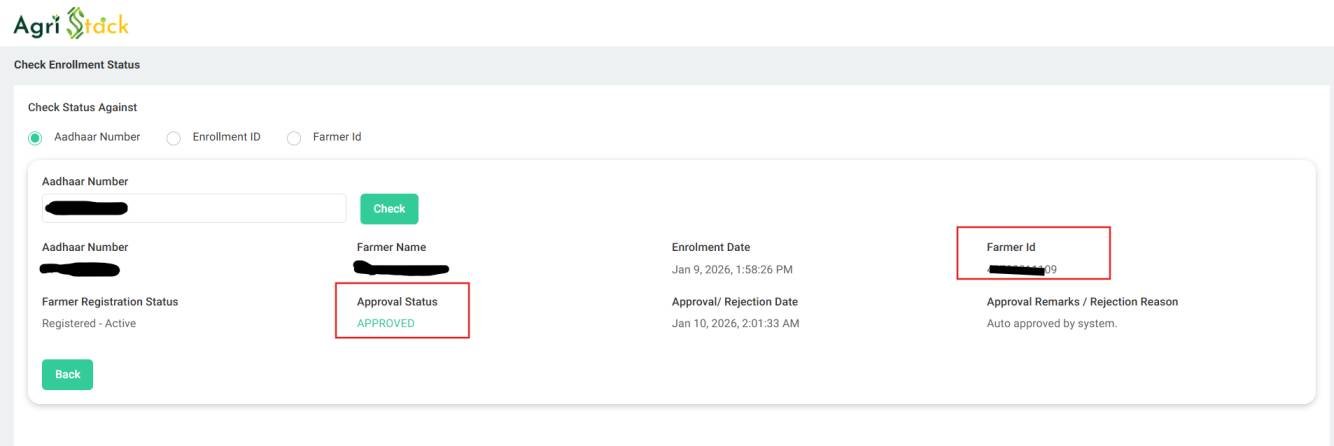The image size is (1334, 446).
Task: Click the Approval Remarks / Rejection Reason label
Action: pyautogui.click(x=1082, y=301)
